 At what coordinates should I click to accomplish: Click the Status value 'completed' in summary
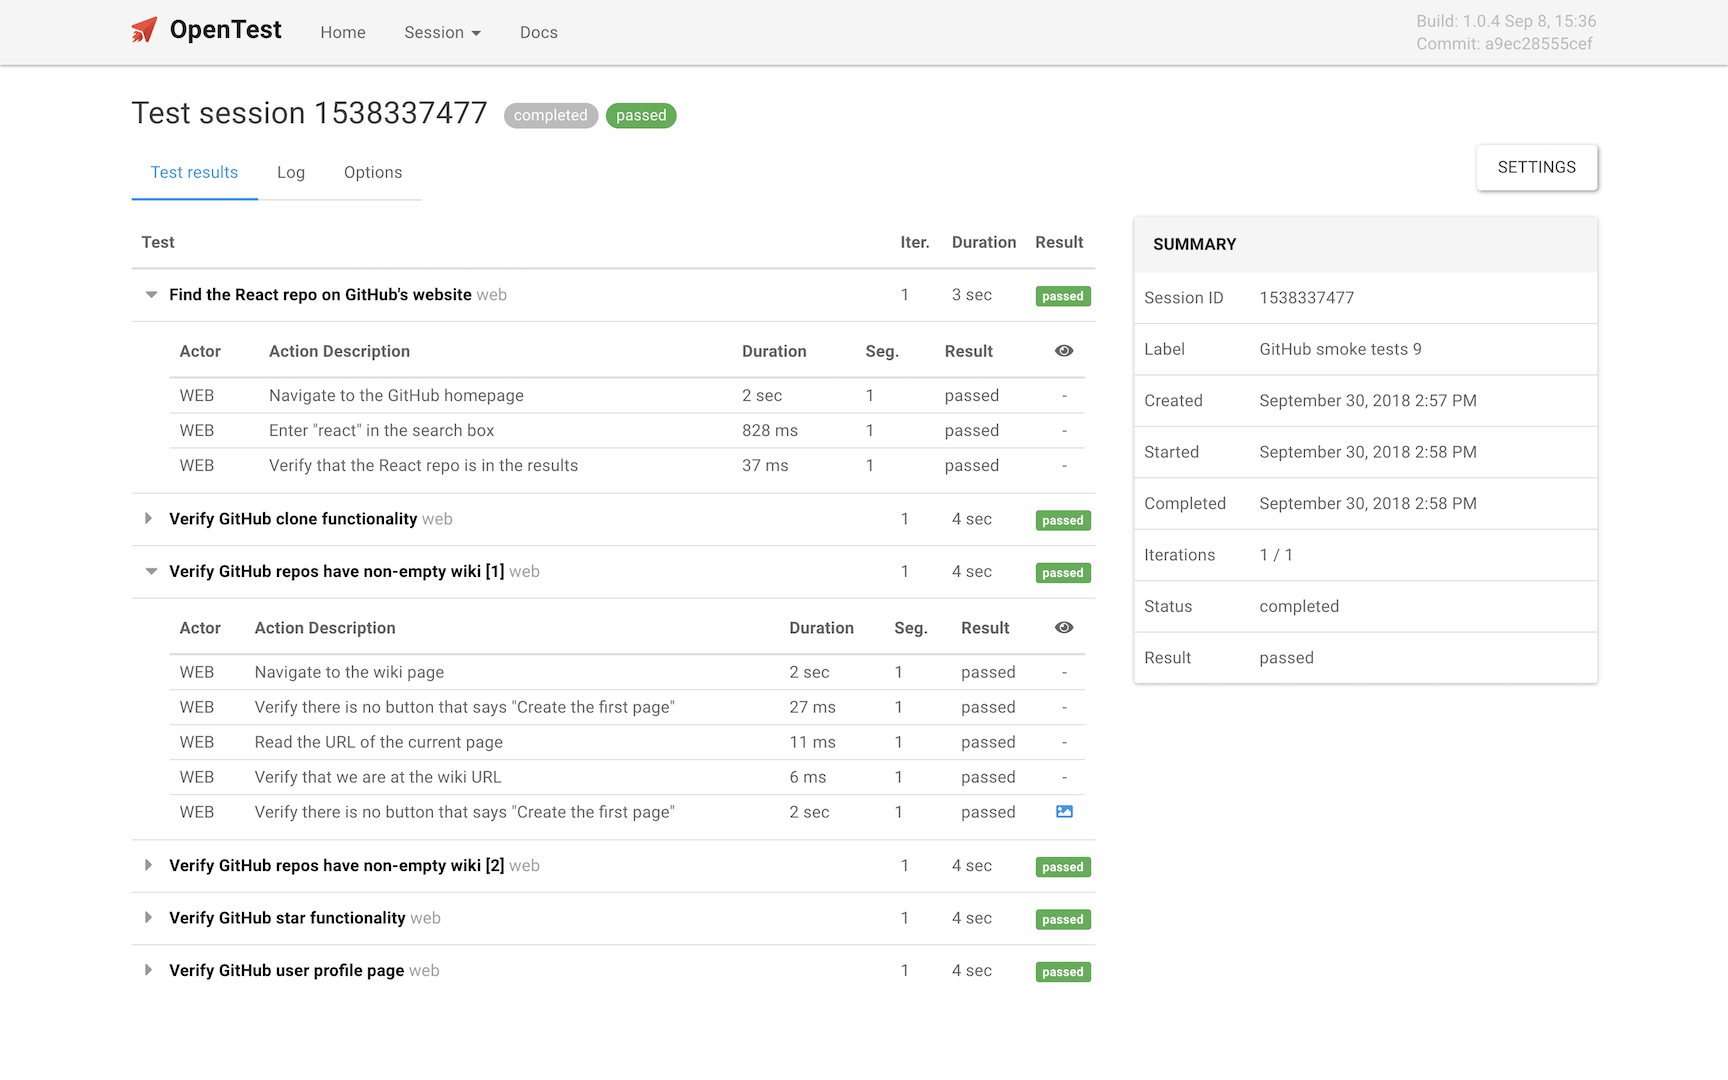point(1299,607)
